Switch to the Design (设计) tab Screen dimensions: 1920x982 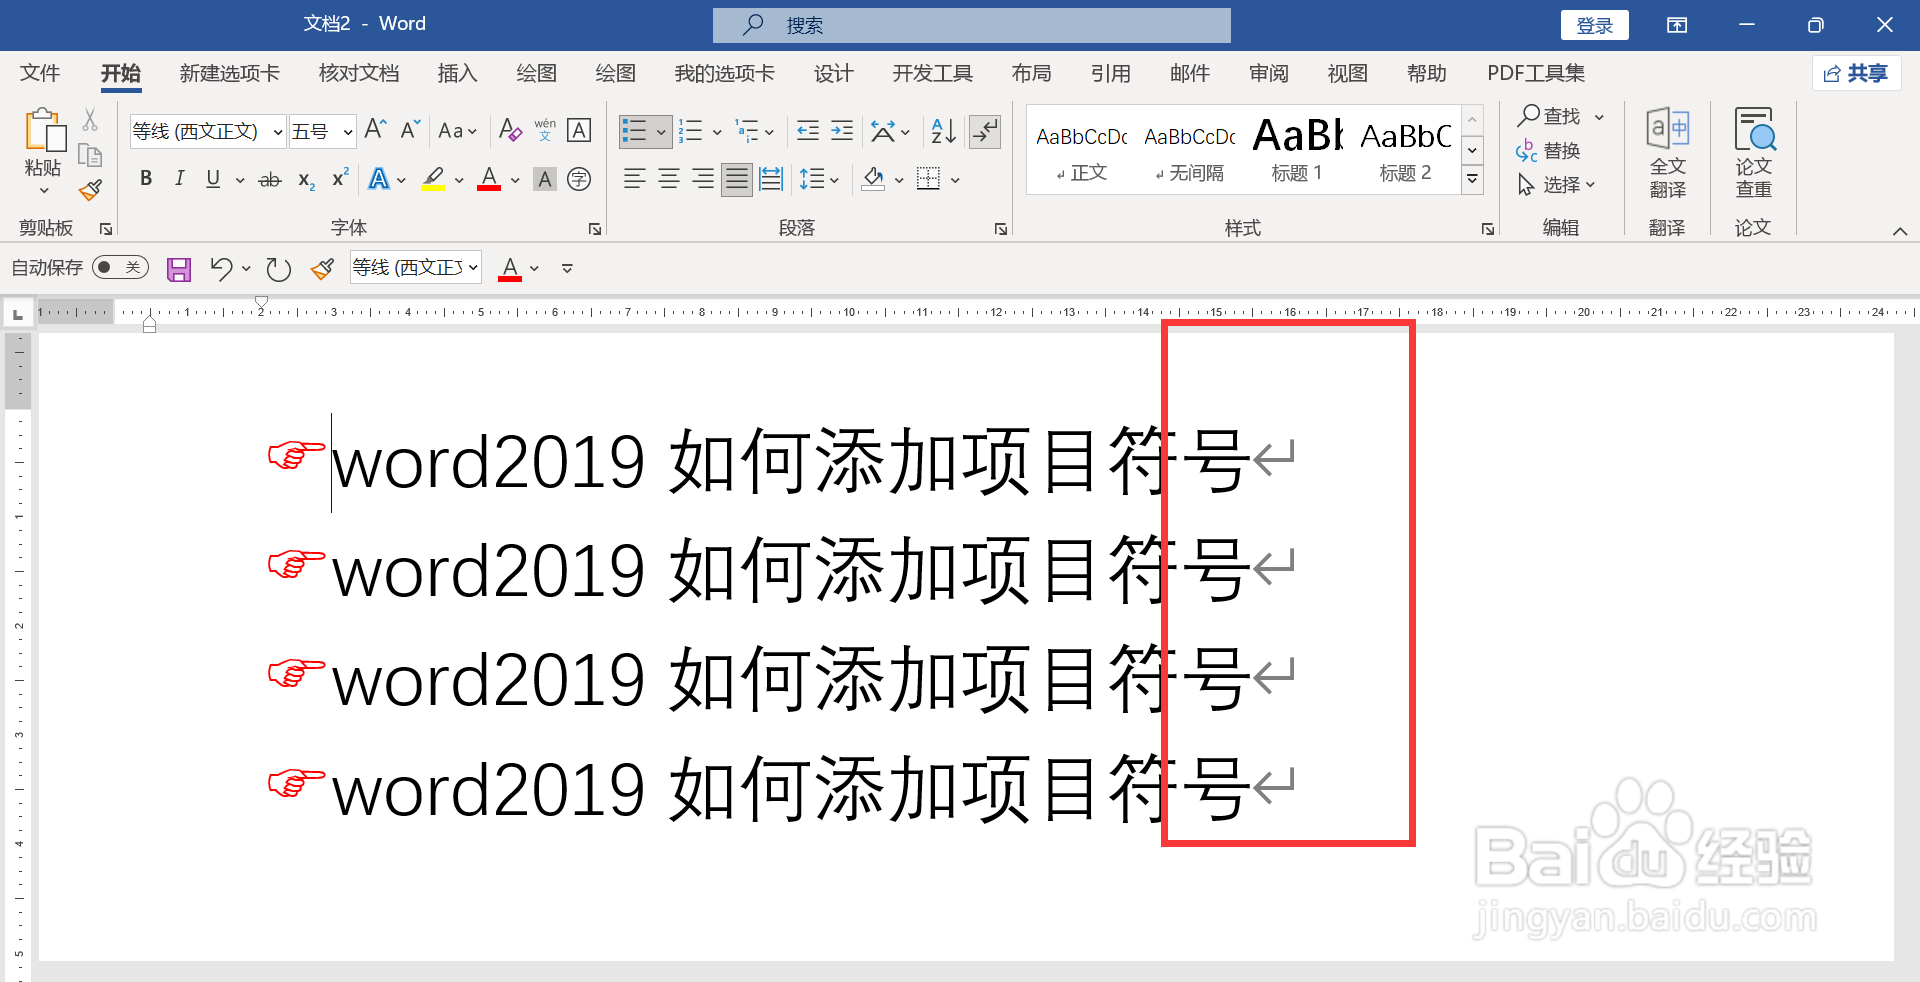[x=833, y=73]
